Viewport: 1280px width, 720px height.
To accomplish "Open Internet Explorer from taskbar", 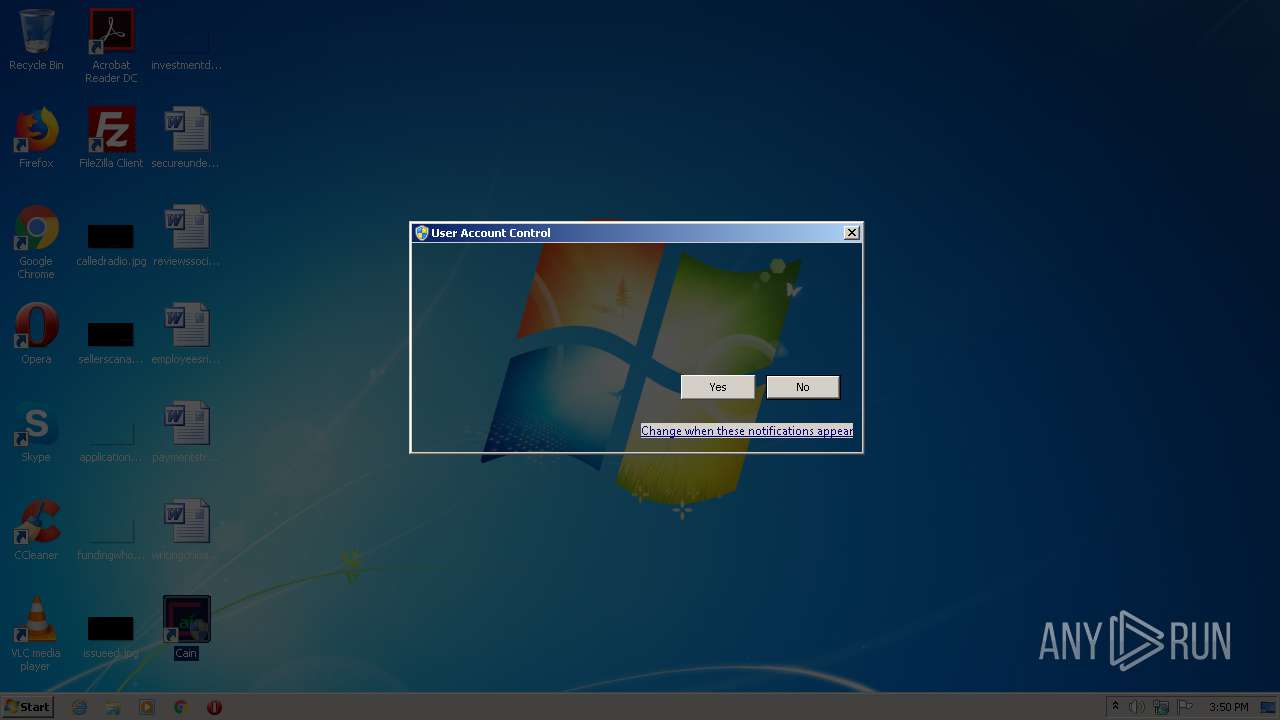I will pos(80,707).
